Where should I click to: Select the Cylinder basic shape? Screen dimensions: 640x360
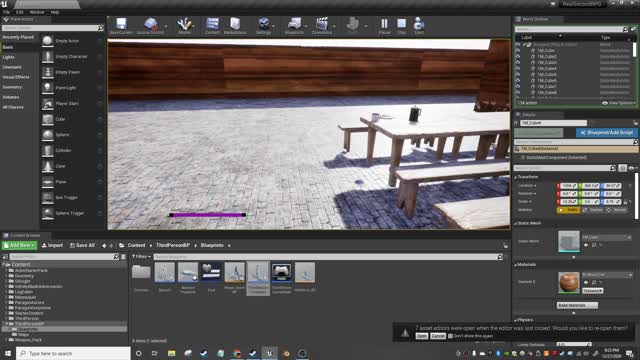72,150
